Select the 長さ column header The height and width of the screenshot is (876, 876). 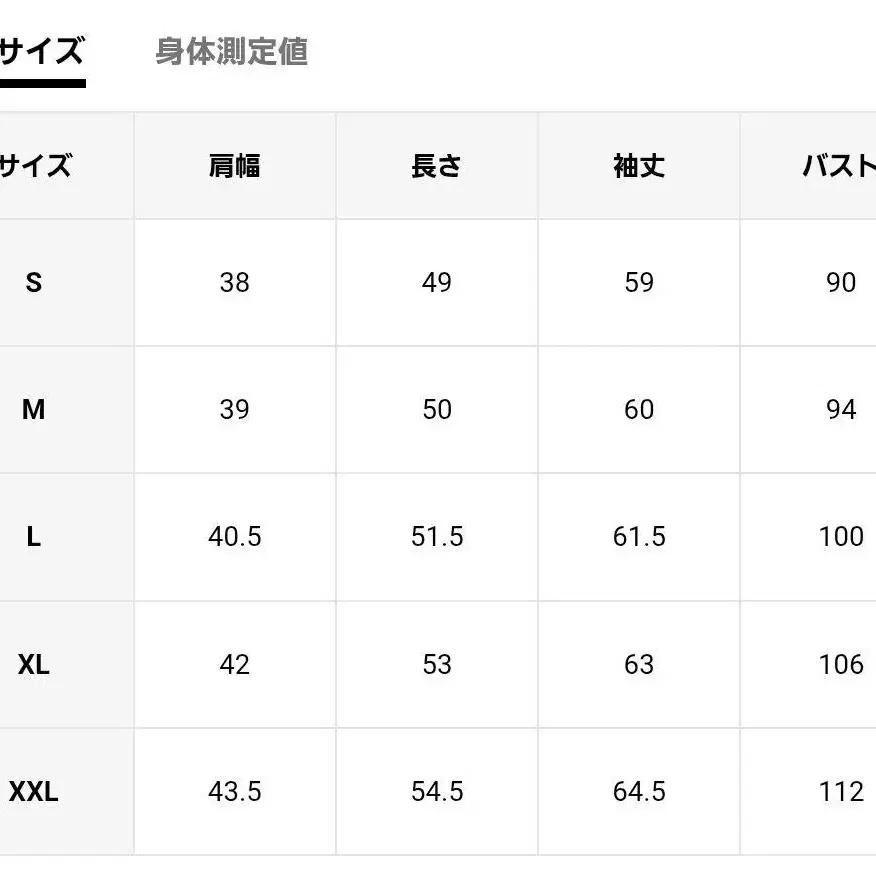click(437, 166)
